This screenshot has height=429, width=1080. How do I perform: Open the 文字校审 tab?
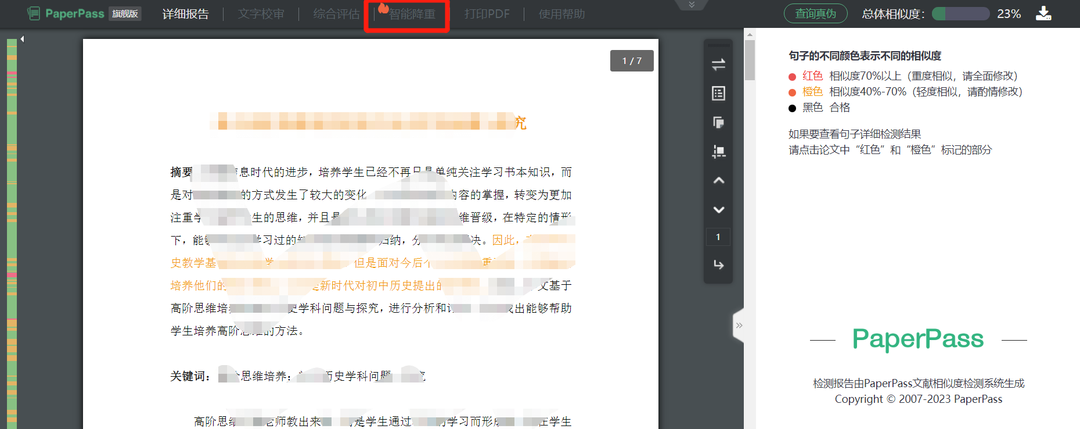pyautogui.click(x=261, y=14)
